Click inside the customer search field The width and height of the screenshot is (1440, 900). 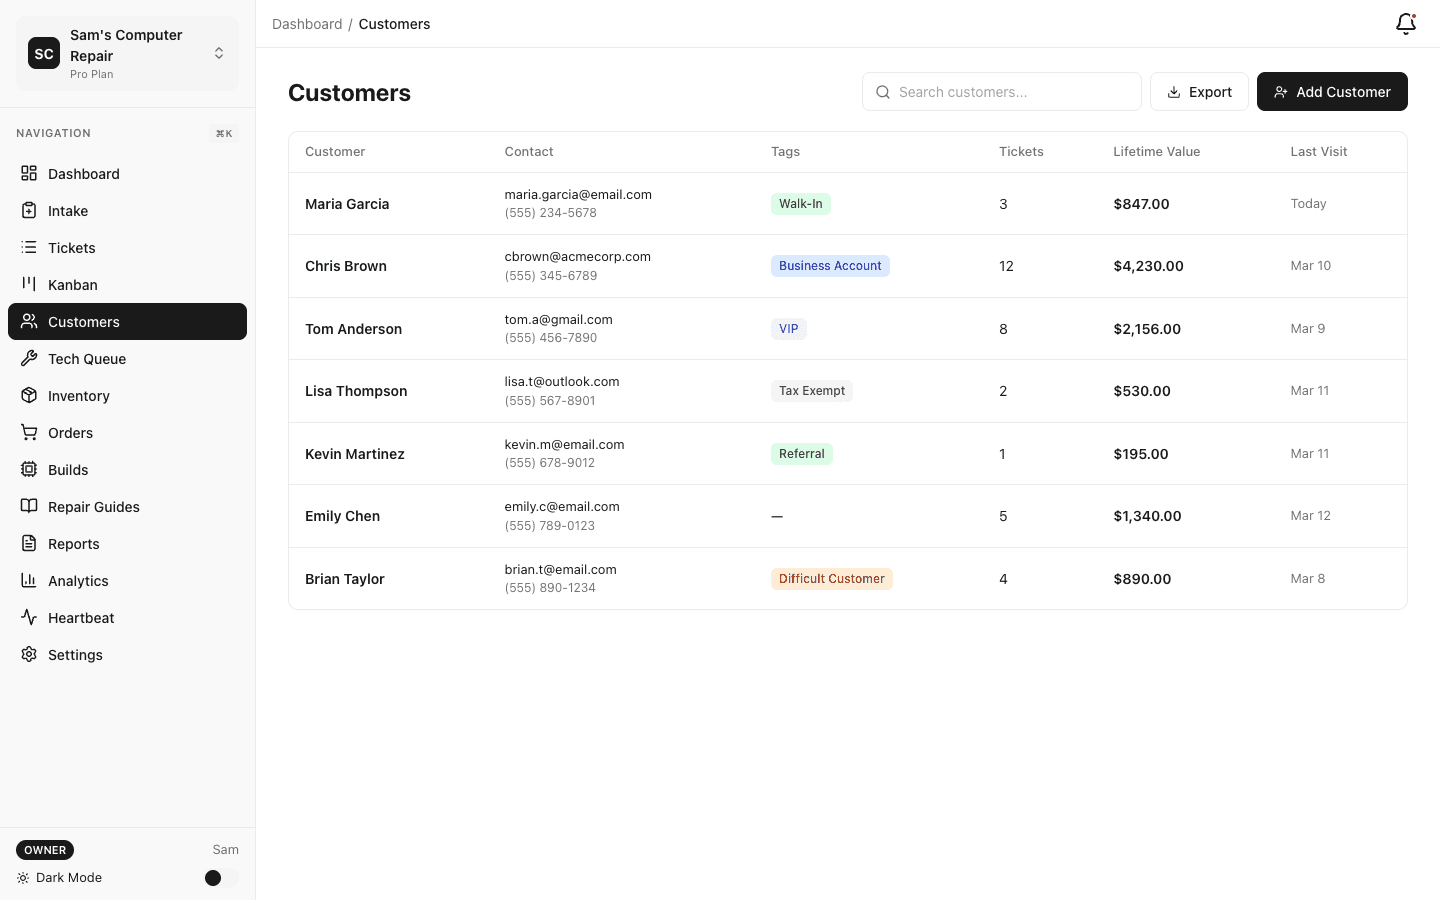[1001, 91]
